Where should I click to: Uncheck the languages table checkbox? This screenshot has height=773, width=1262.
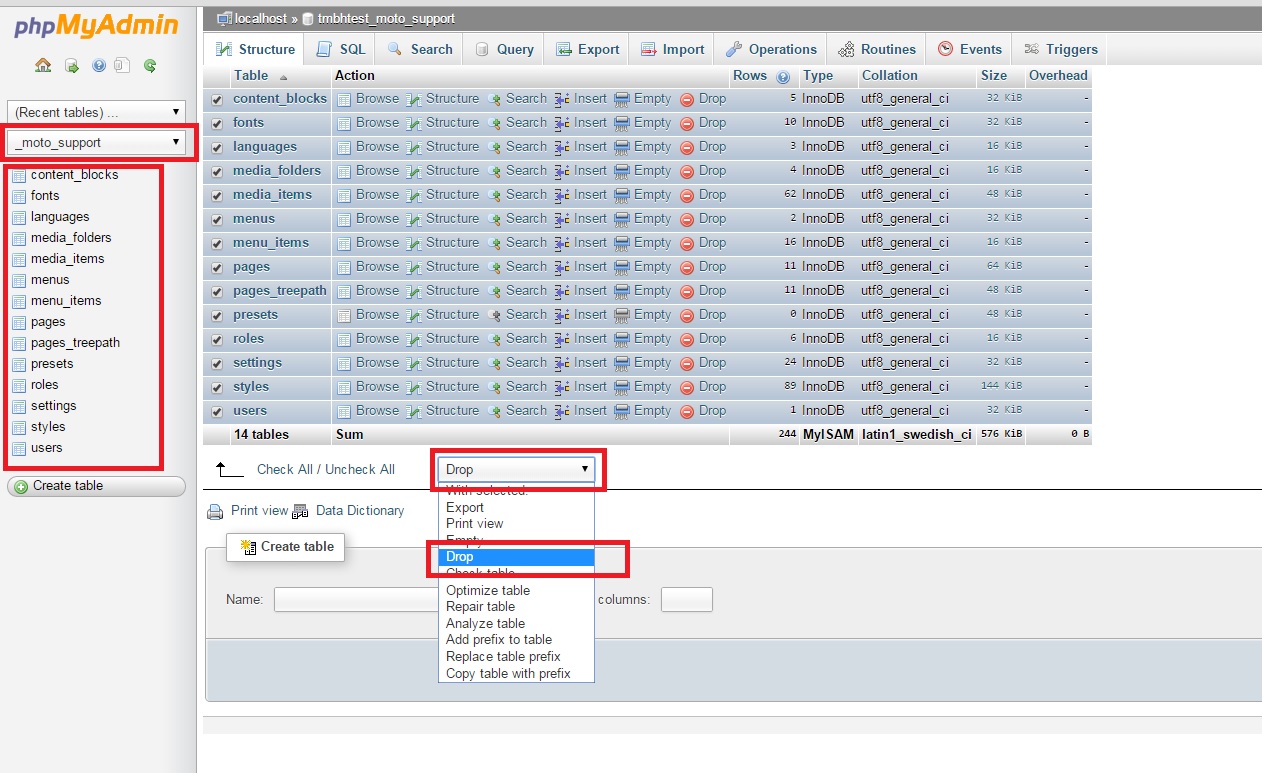[x=217, y=147]
